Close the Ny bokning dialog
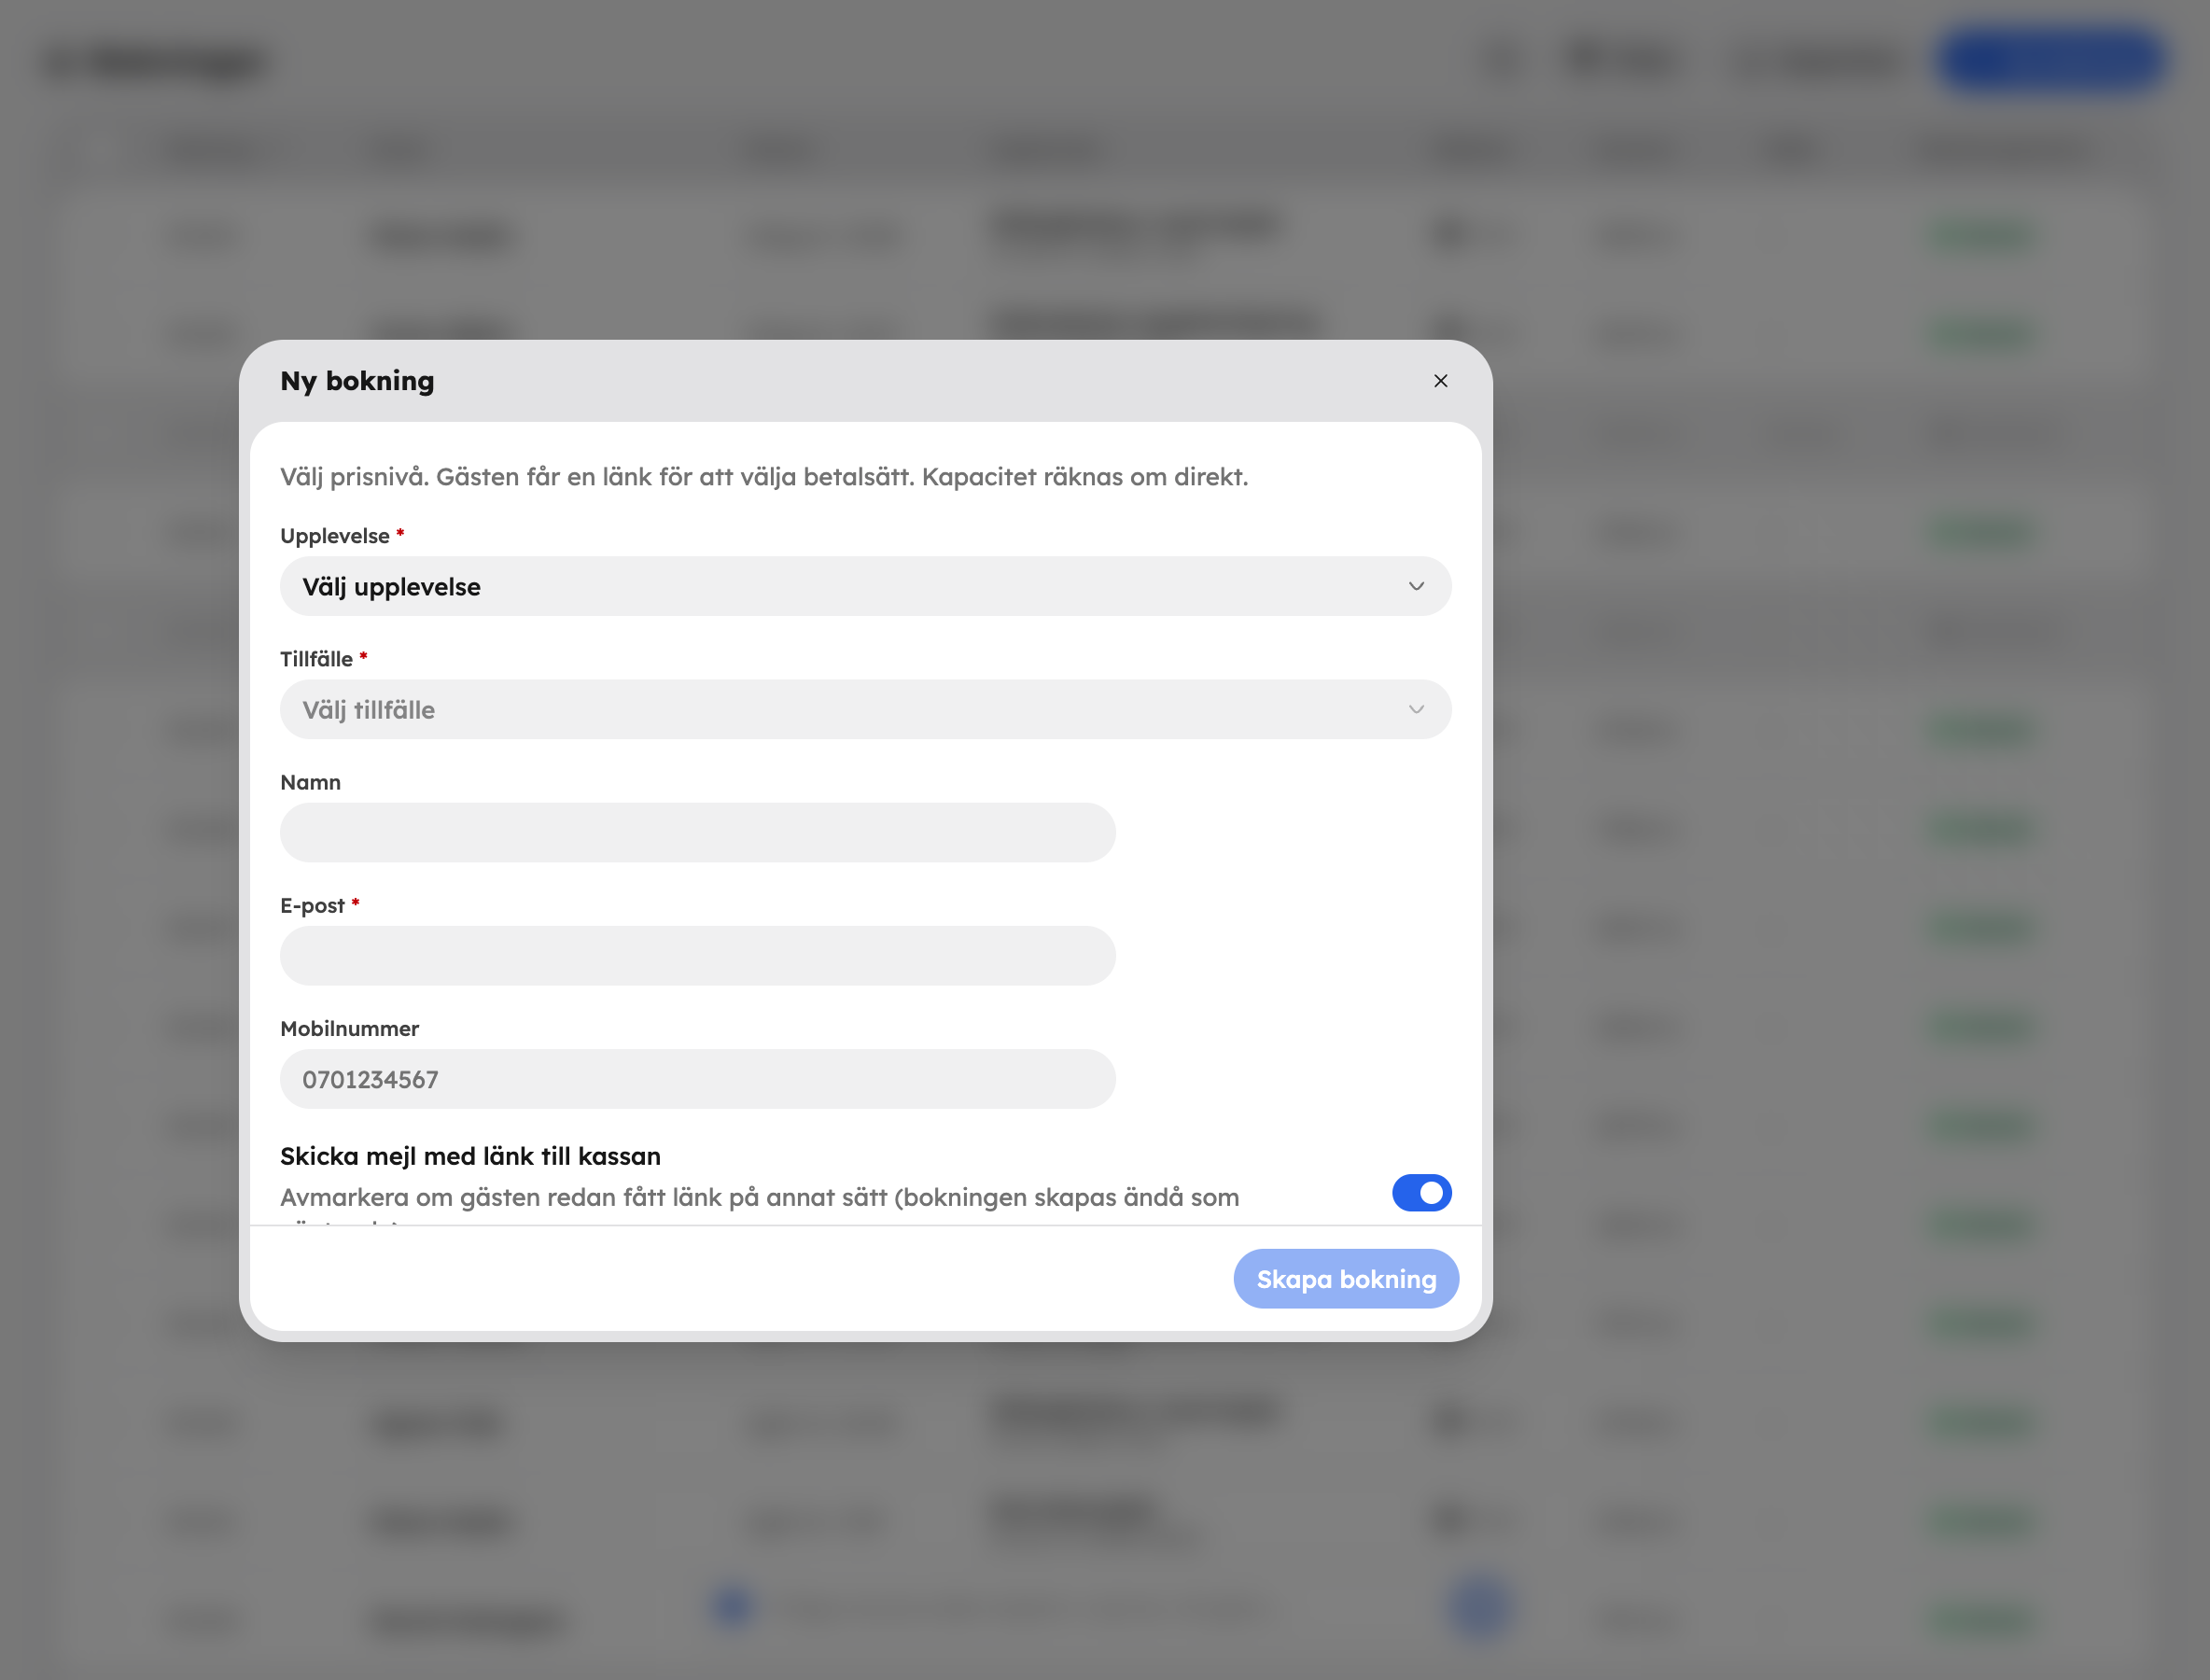 1440,381
